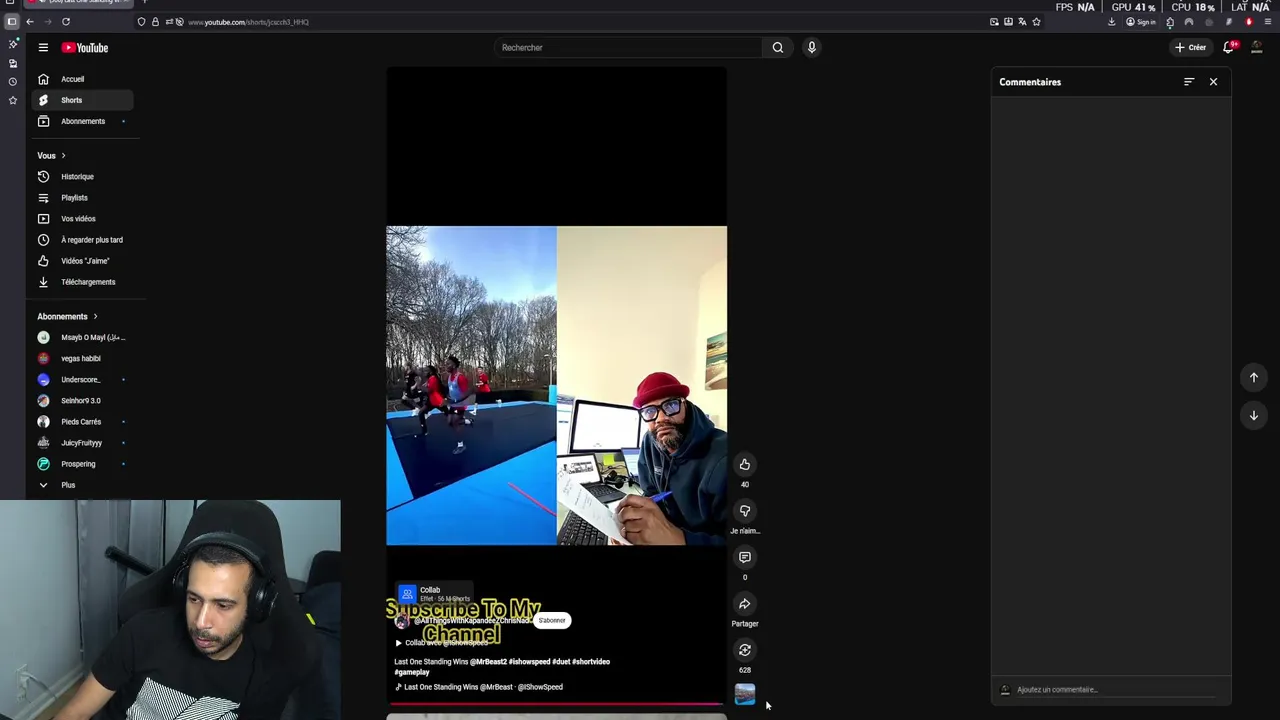Go to Accueil in sidebar
The width and height of the screenshot is (1280, 720).
81,79
